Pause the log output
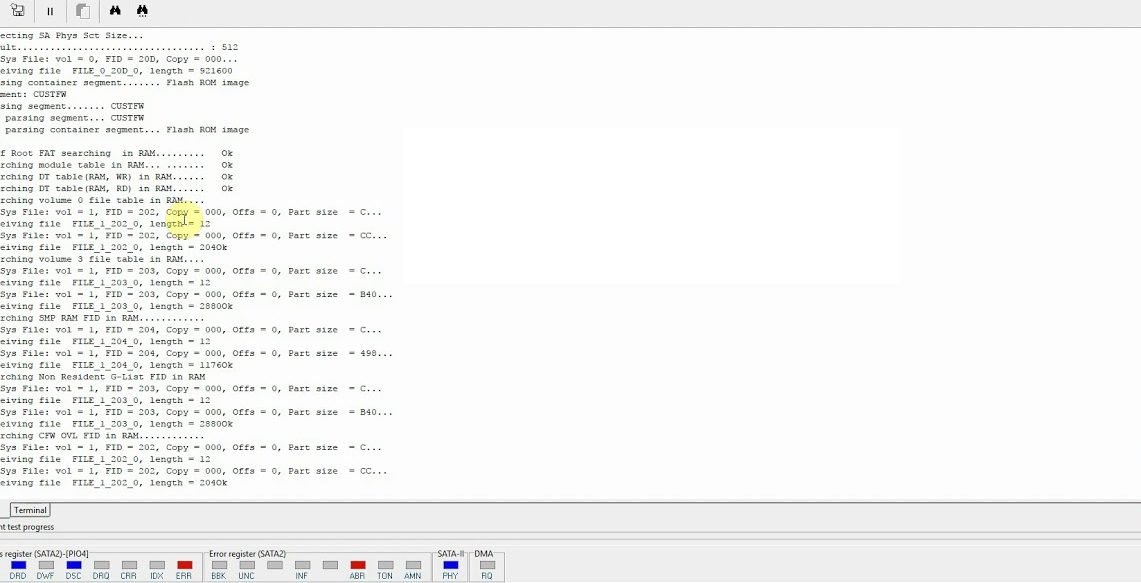 [x=50, y=12]
